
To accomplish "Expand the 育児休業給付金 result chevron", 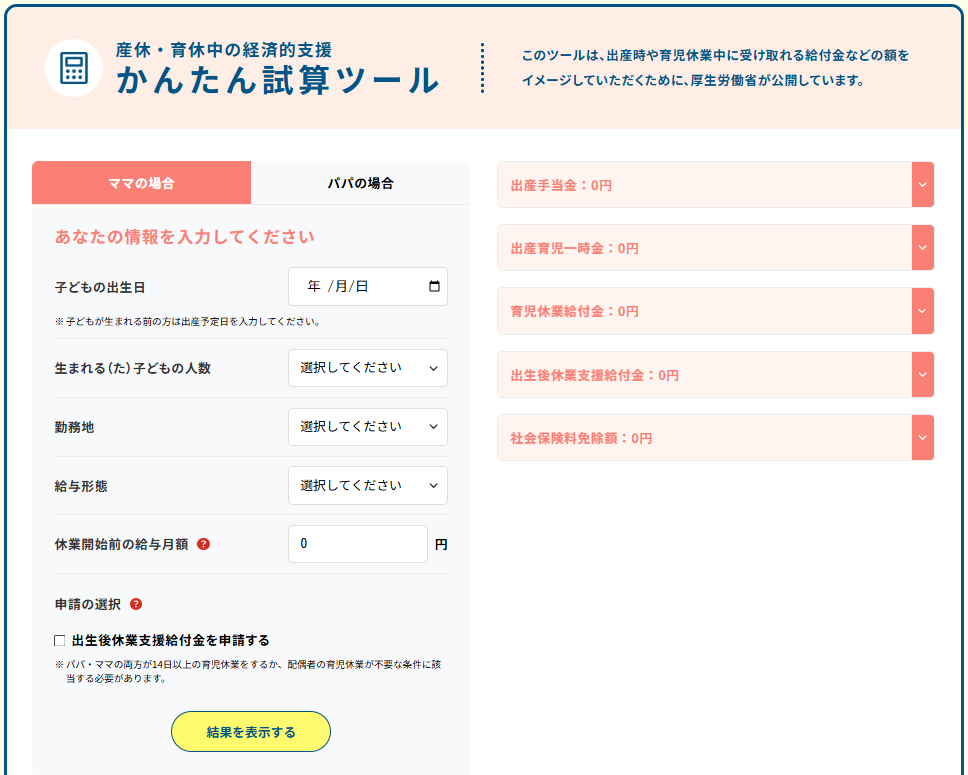I will point(922,311).
